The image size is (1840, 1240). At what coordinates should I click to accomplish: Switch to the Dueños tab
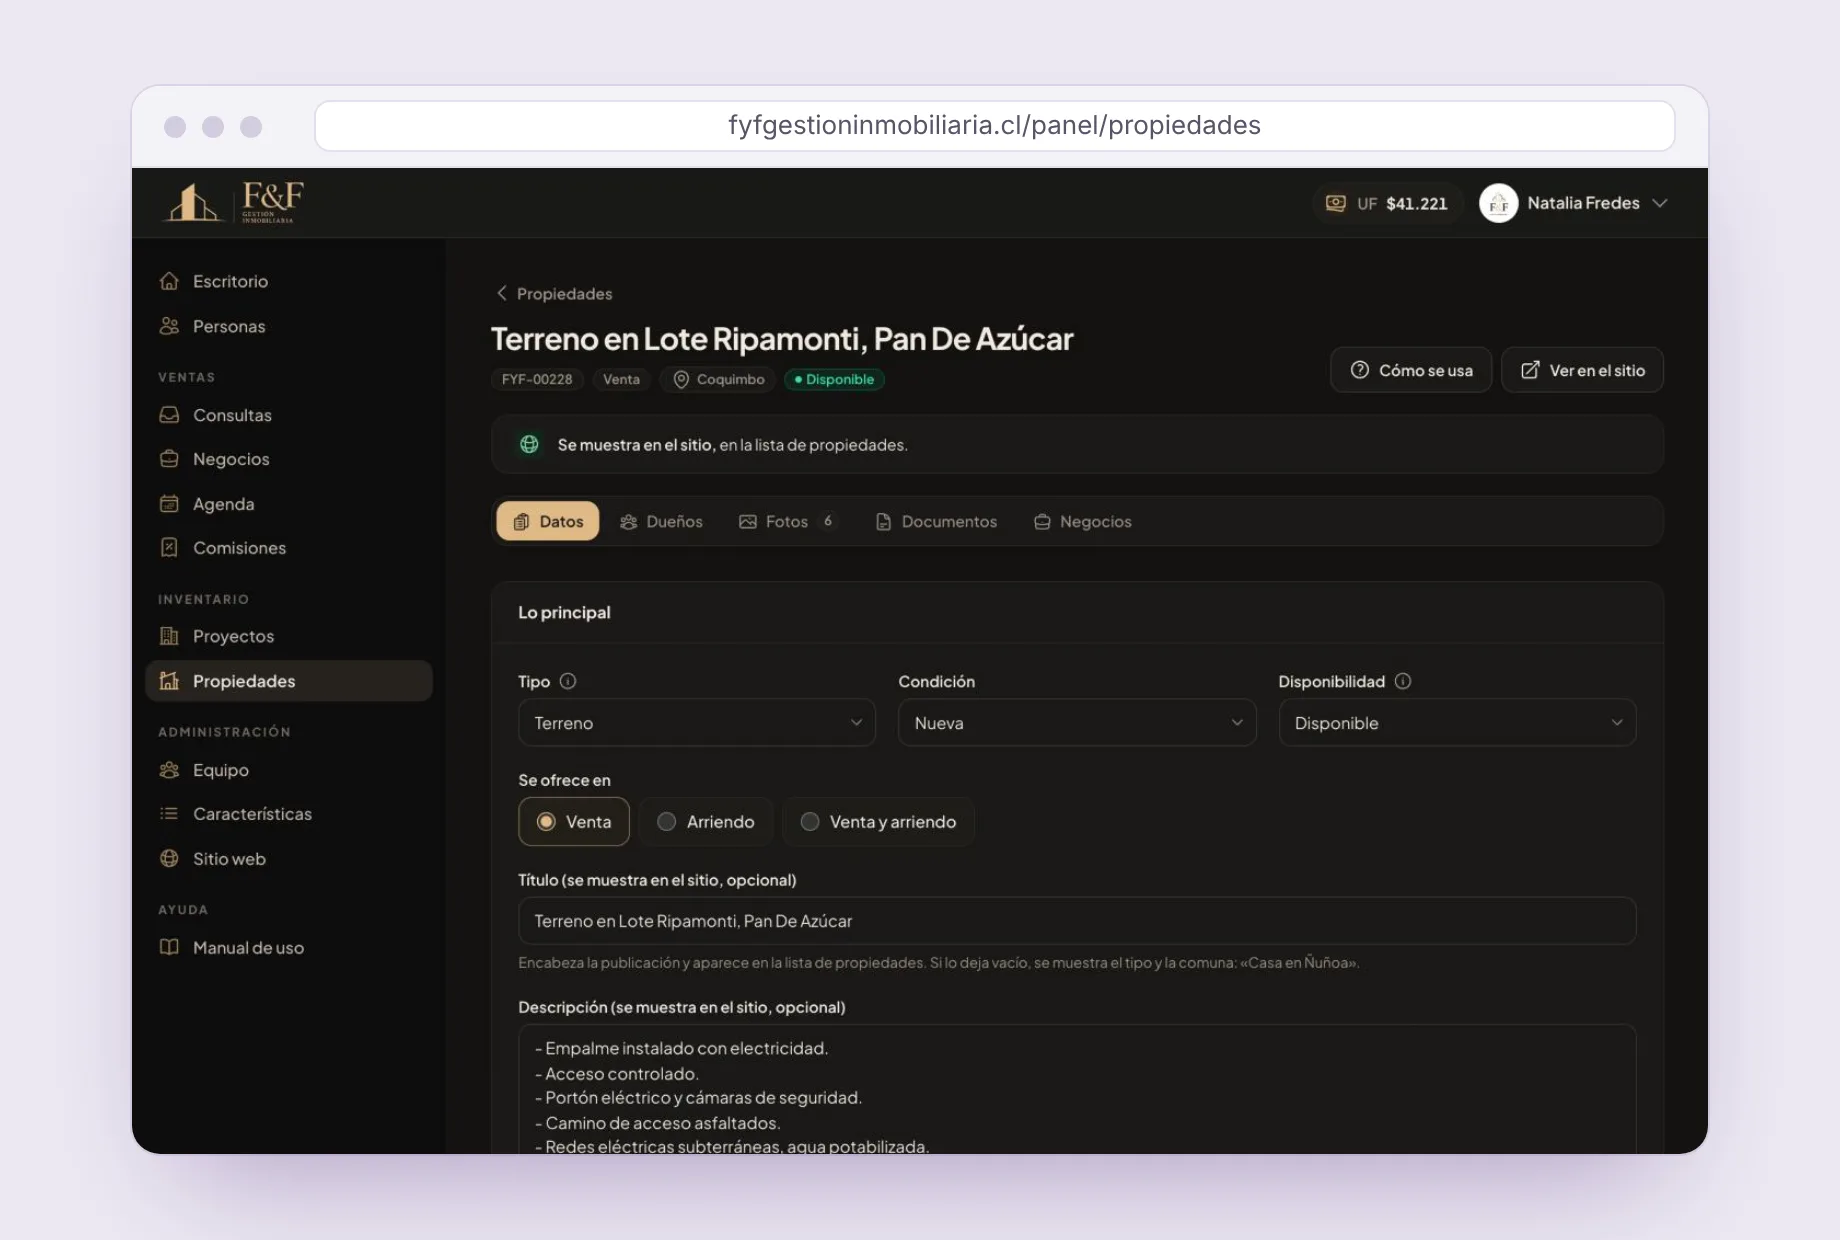[661, 521]
